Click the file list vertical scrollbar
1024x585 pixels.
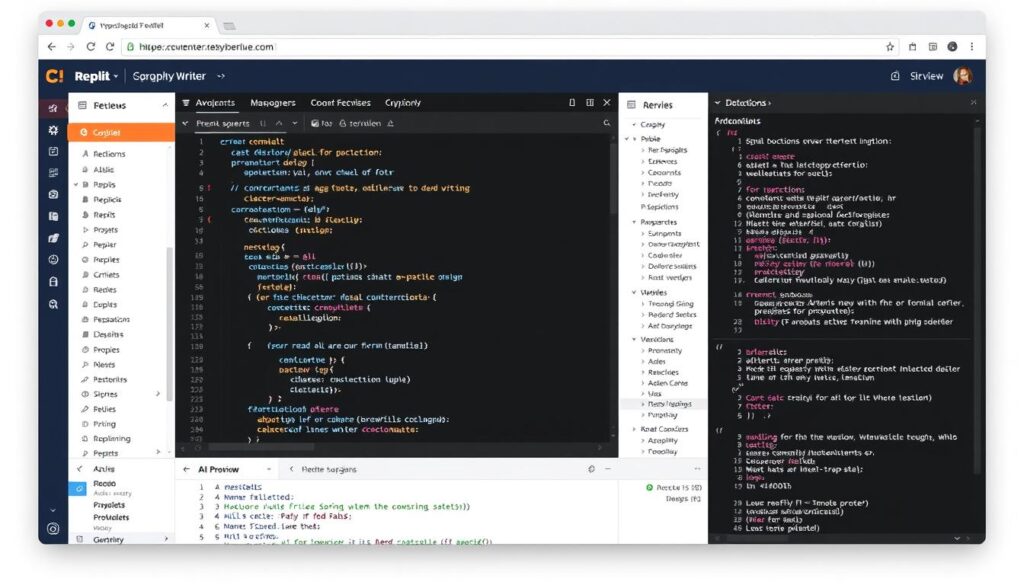[170, 323]
